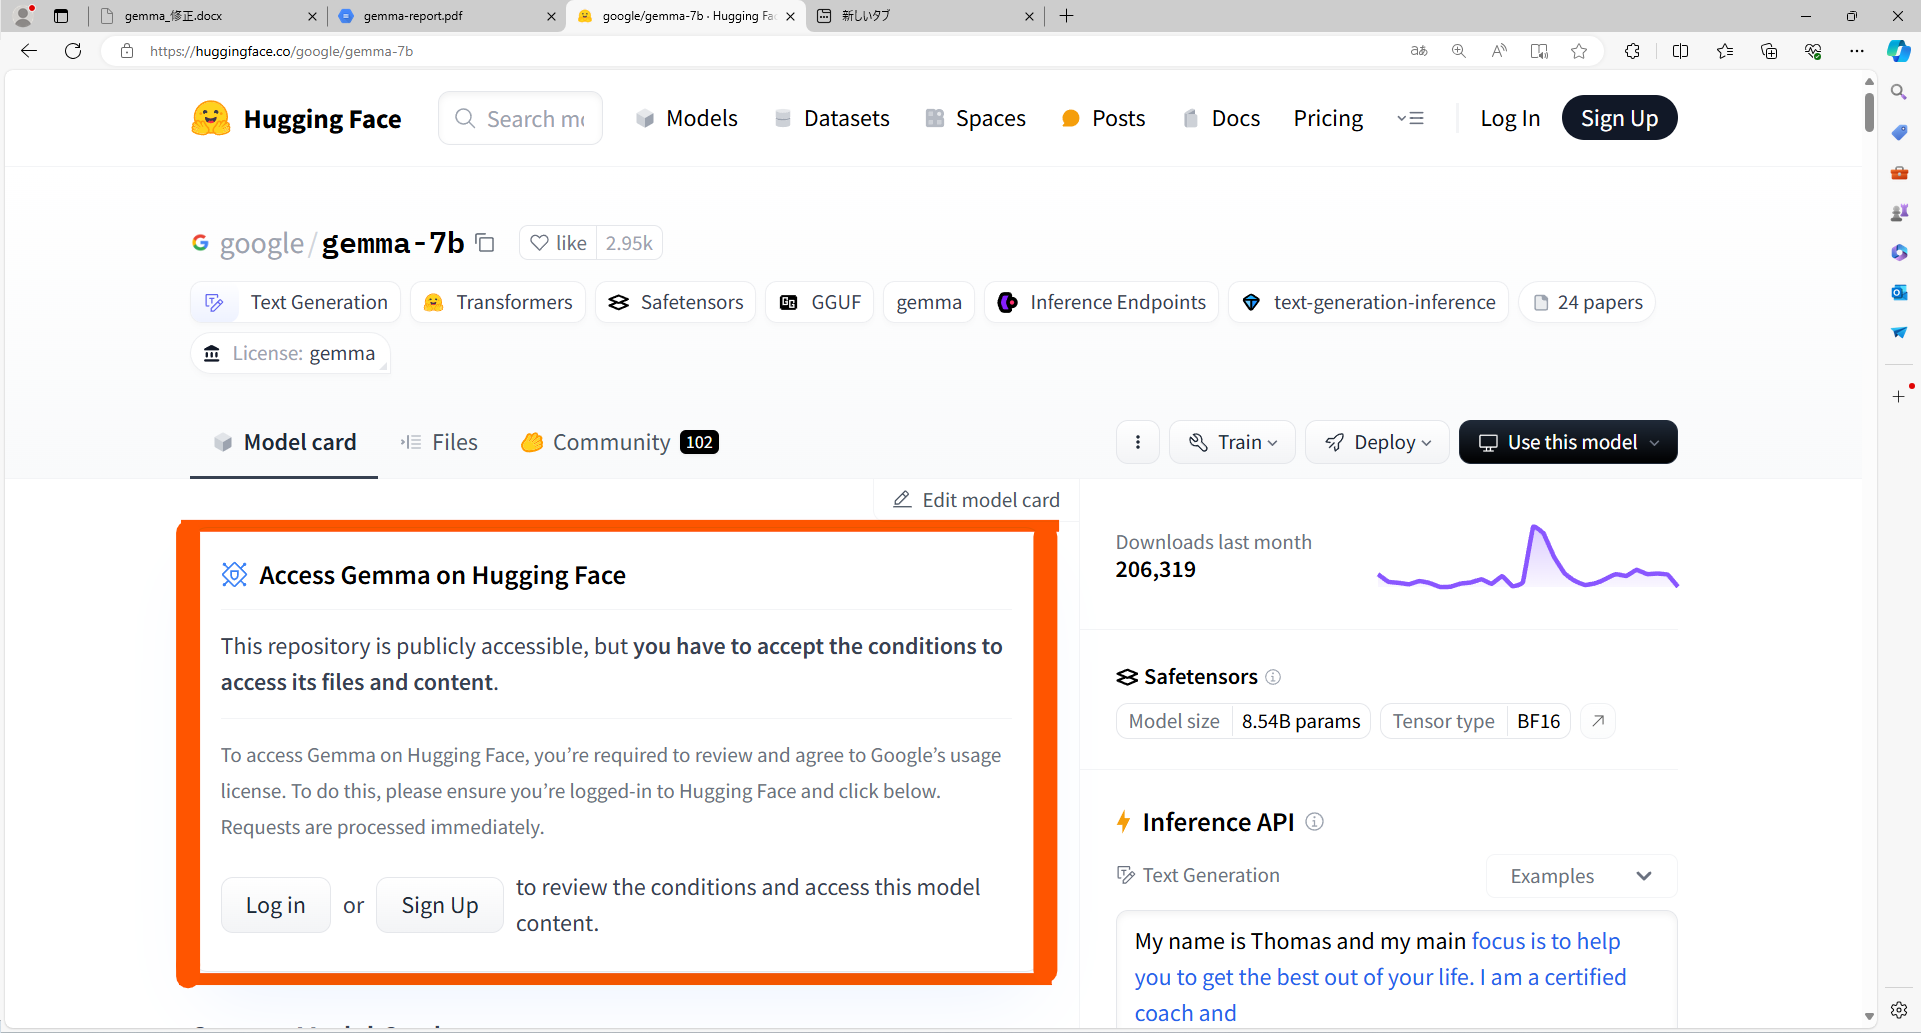Open the three-dot more options menu
1921x1033 pixels.
[x=1137, y=442]
